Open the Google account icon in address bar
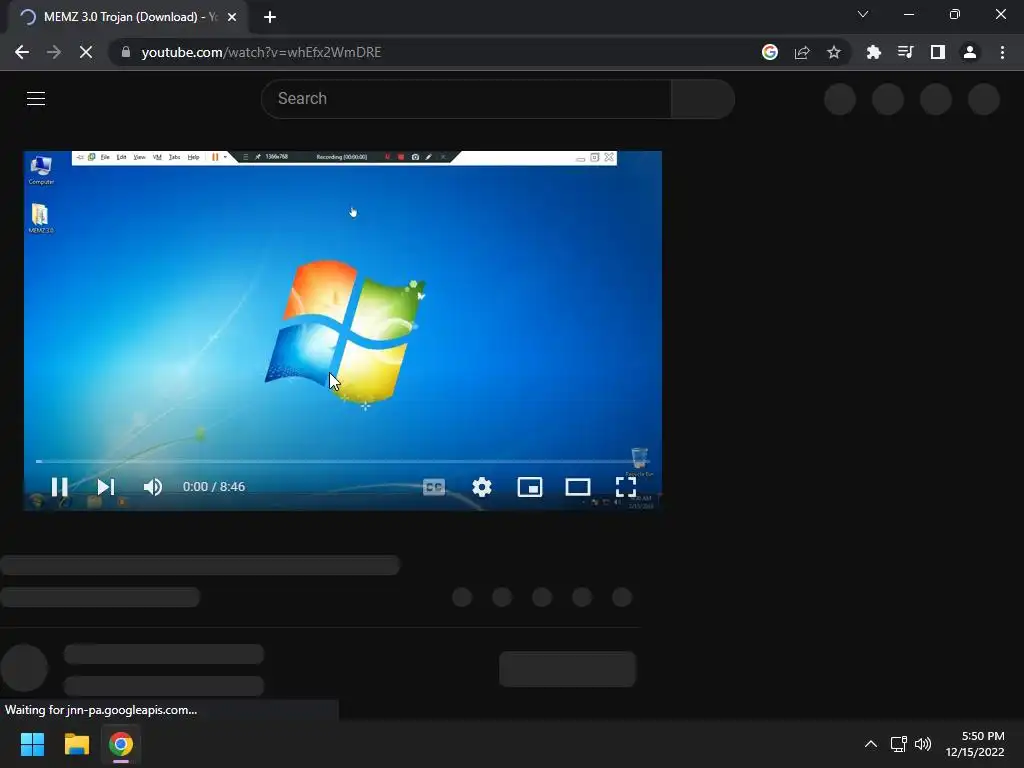Screen dimensions: 1024x768 pyautogui.click(x=770, y=52)
